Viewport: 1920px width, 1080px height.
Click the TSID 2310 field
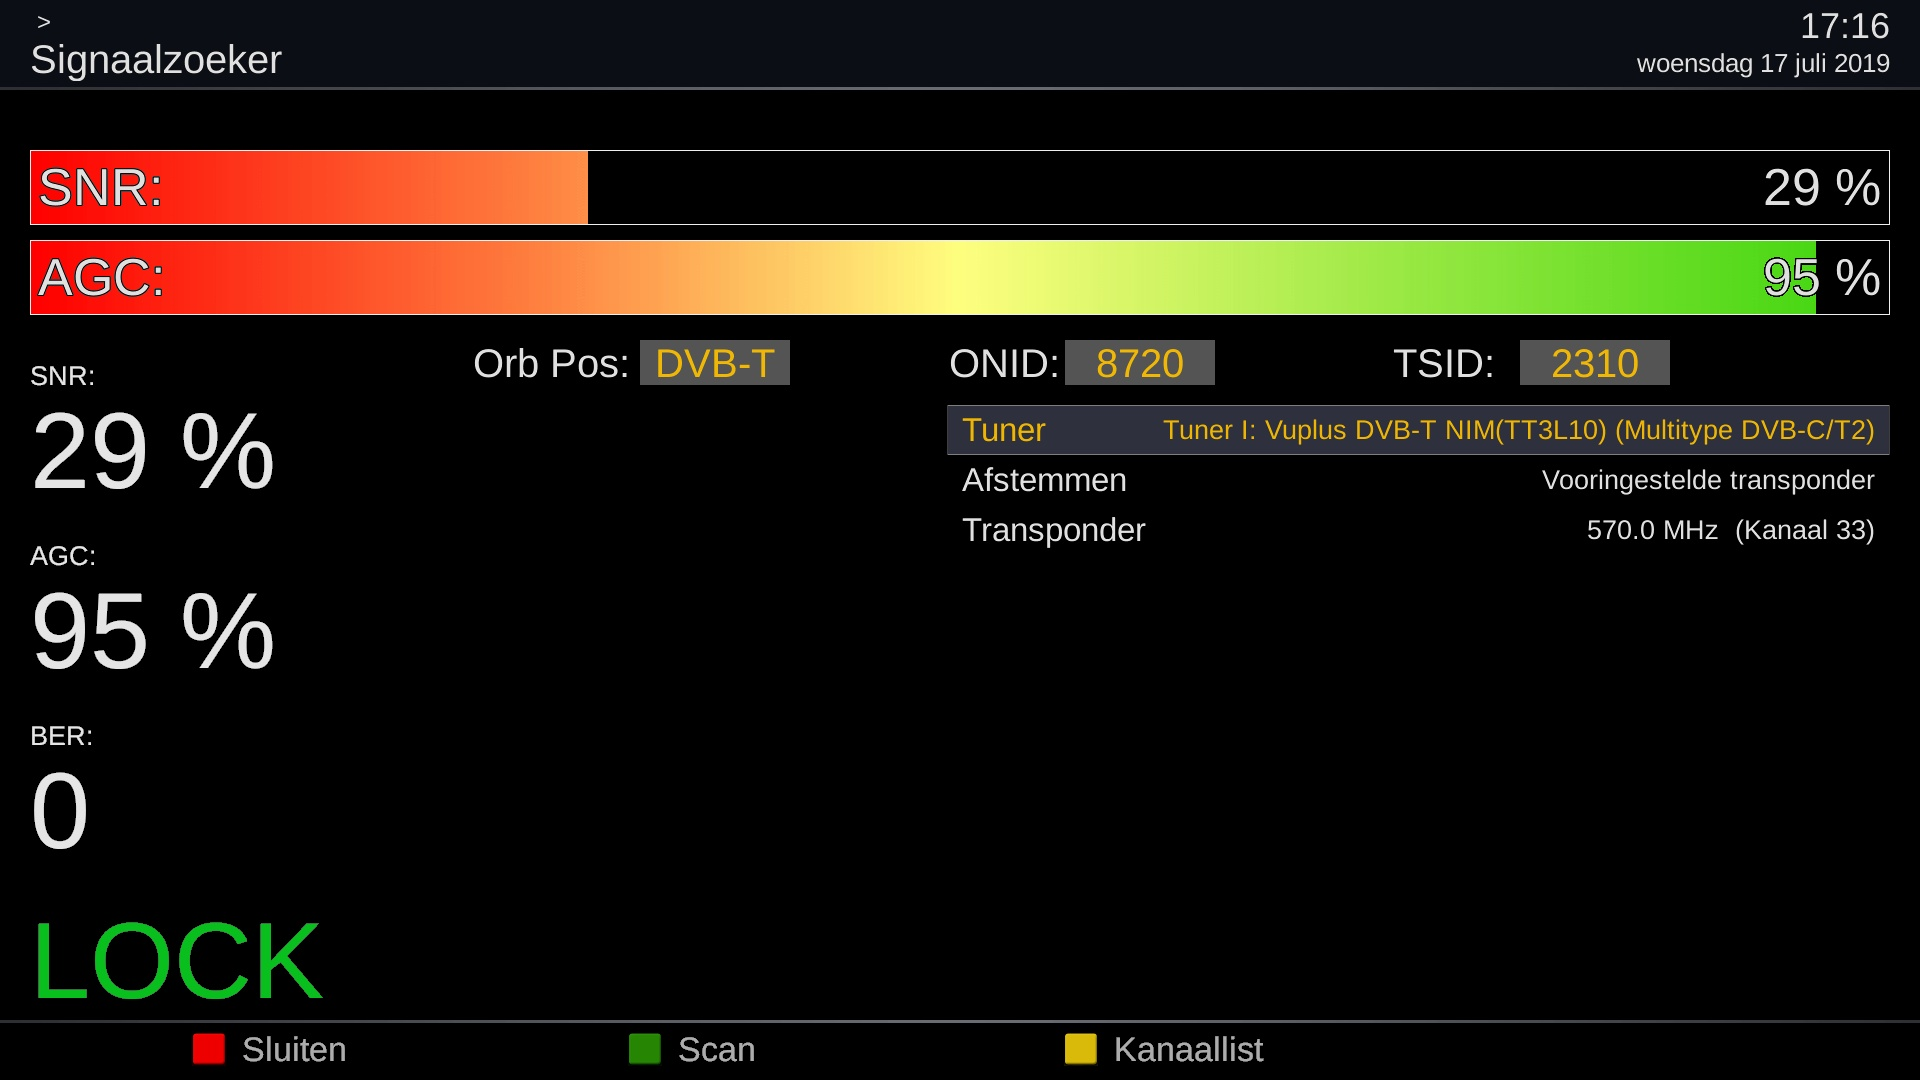click(x=1594, y=363)
